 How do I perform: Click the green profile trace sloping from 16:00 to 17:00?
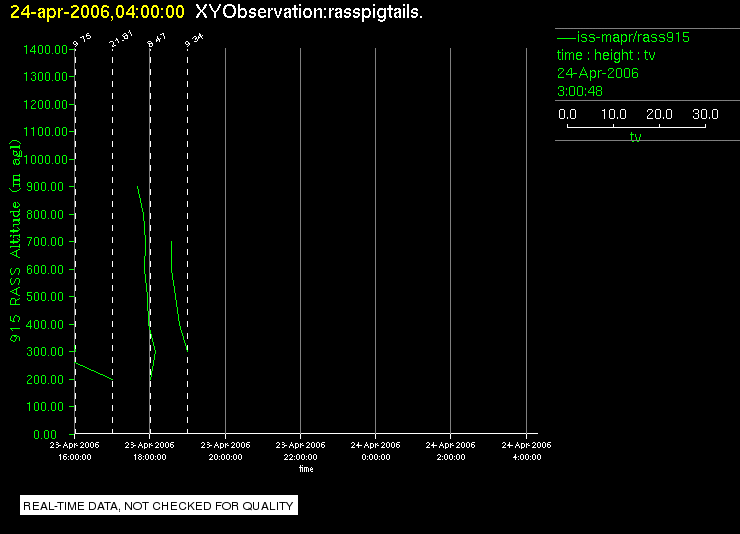[x=94, y=371]
